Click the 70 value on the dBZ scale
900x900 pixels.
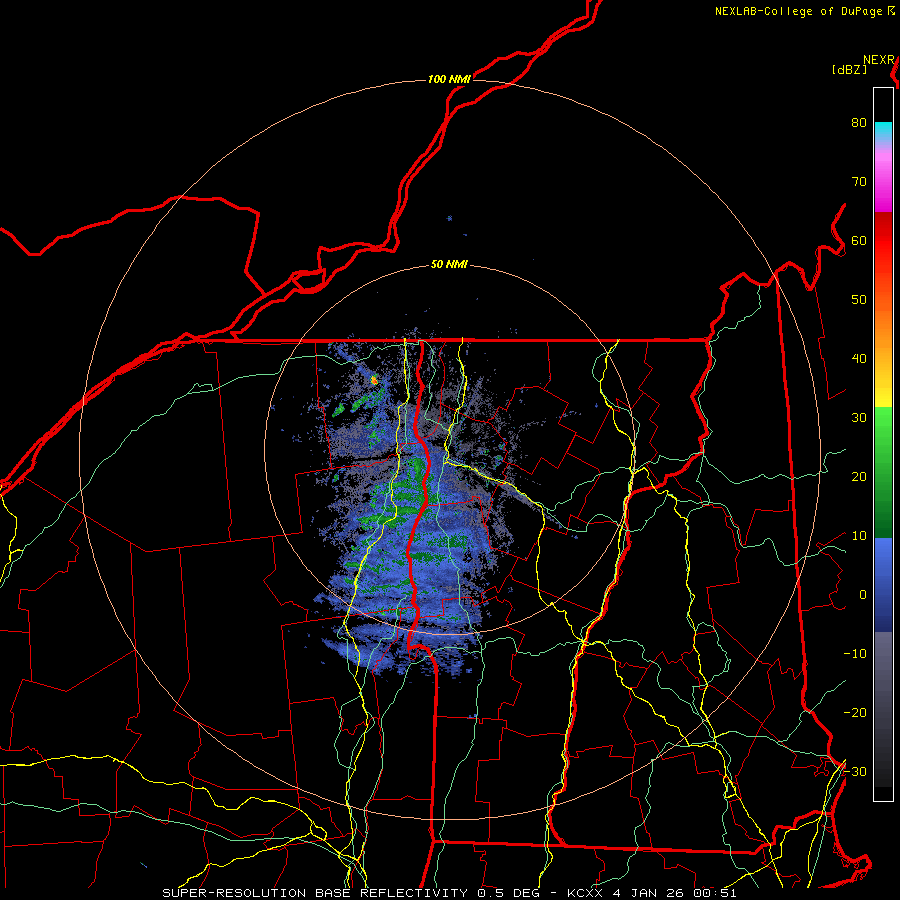[x=859, y=181]
